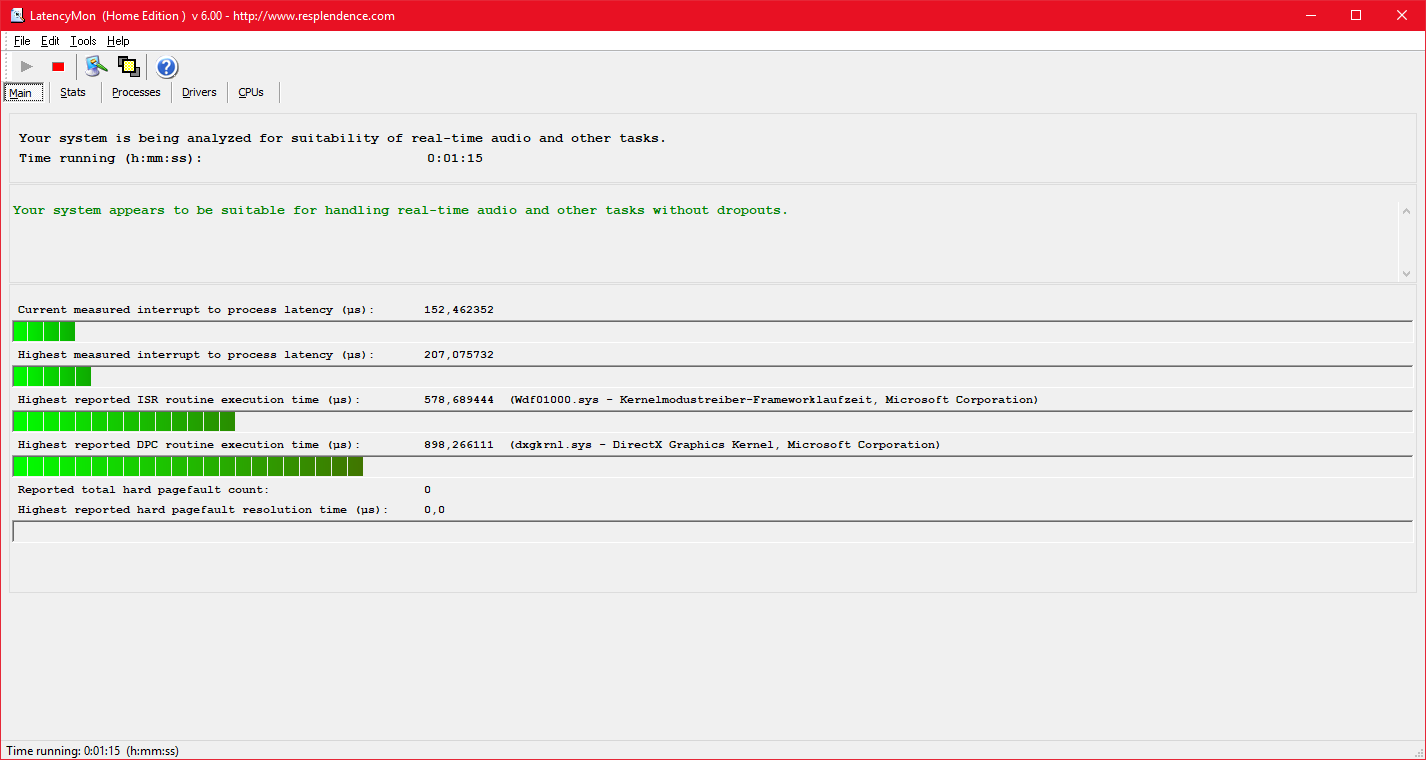Click 'Highest reported hard pagefault resolution time' label
1426x760 pixels.
[x=202, y=510]
